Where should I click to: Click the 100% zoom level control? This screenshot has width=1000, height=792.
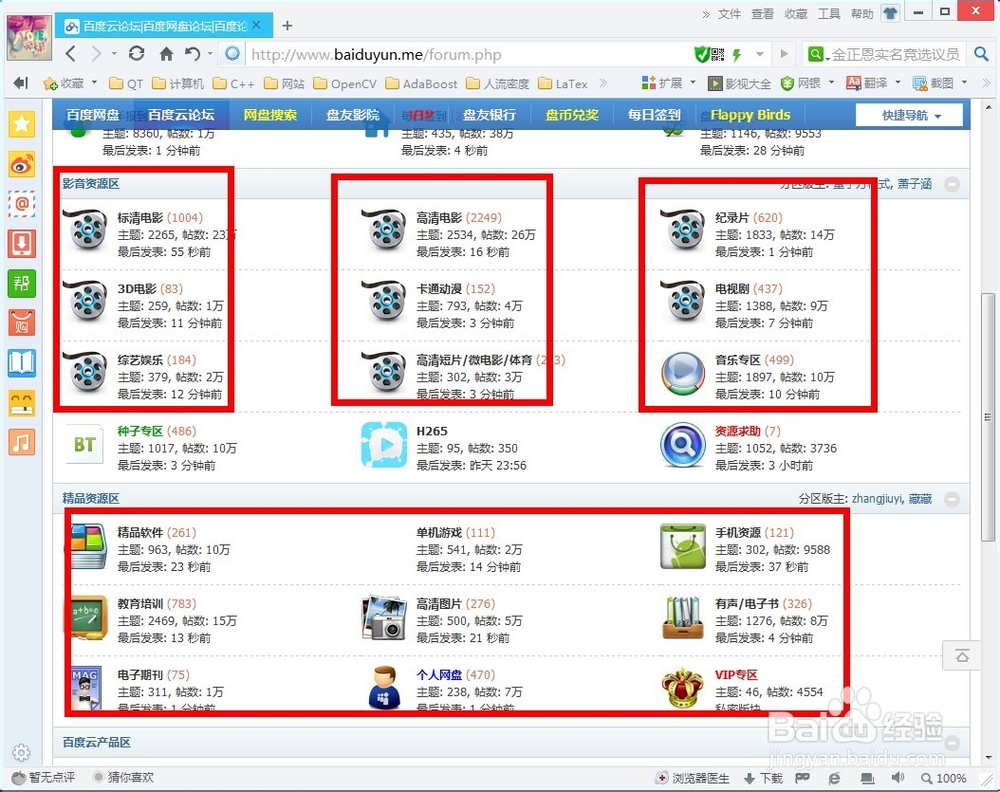click(x=944, y=778)
